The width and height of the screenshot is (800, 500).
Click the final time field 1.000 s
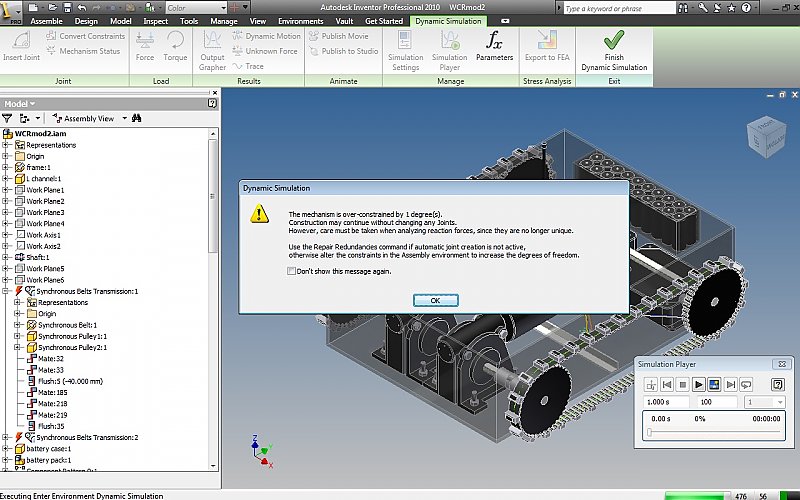[666, 402]
